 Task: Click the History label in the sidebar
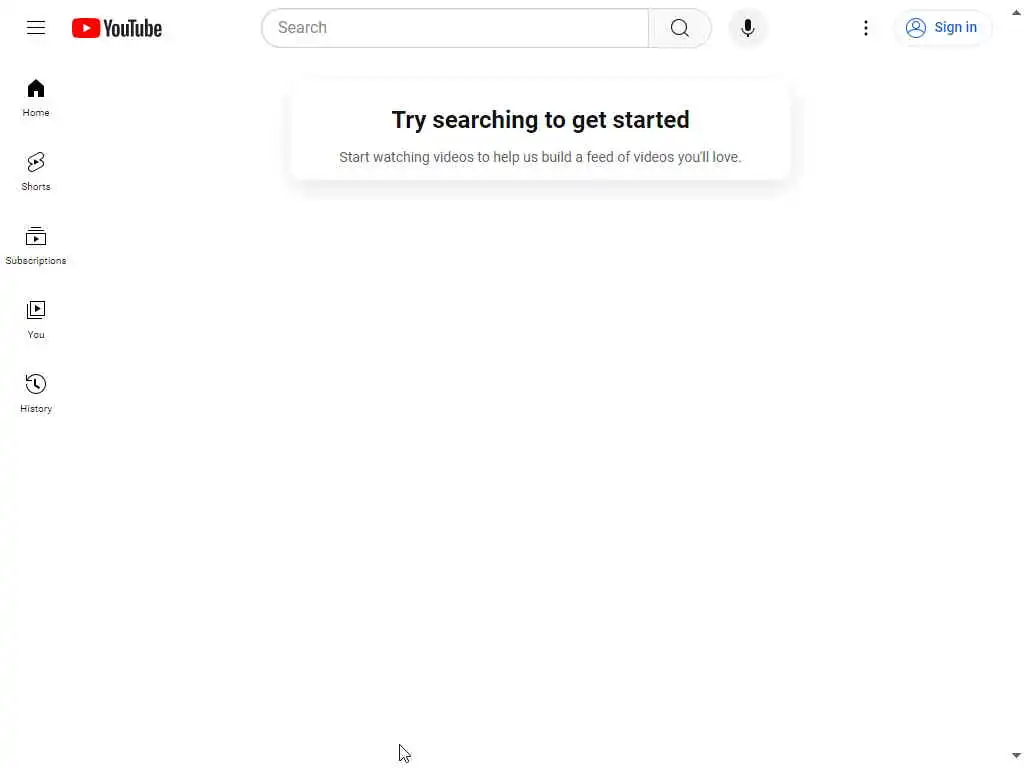click(36, 409)
